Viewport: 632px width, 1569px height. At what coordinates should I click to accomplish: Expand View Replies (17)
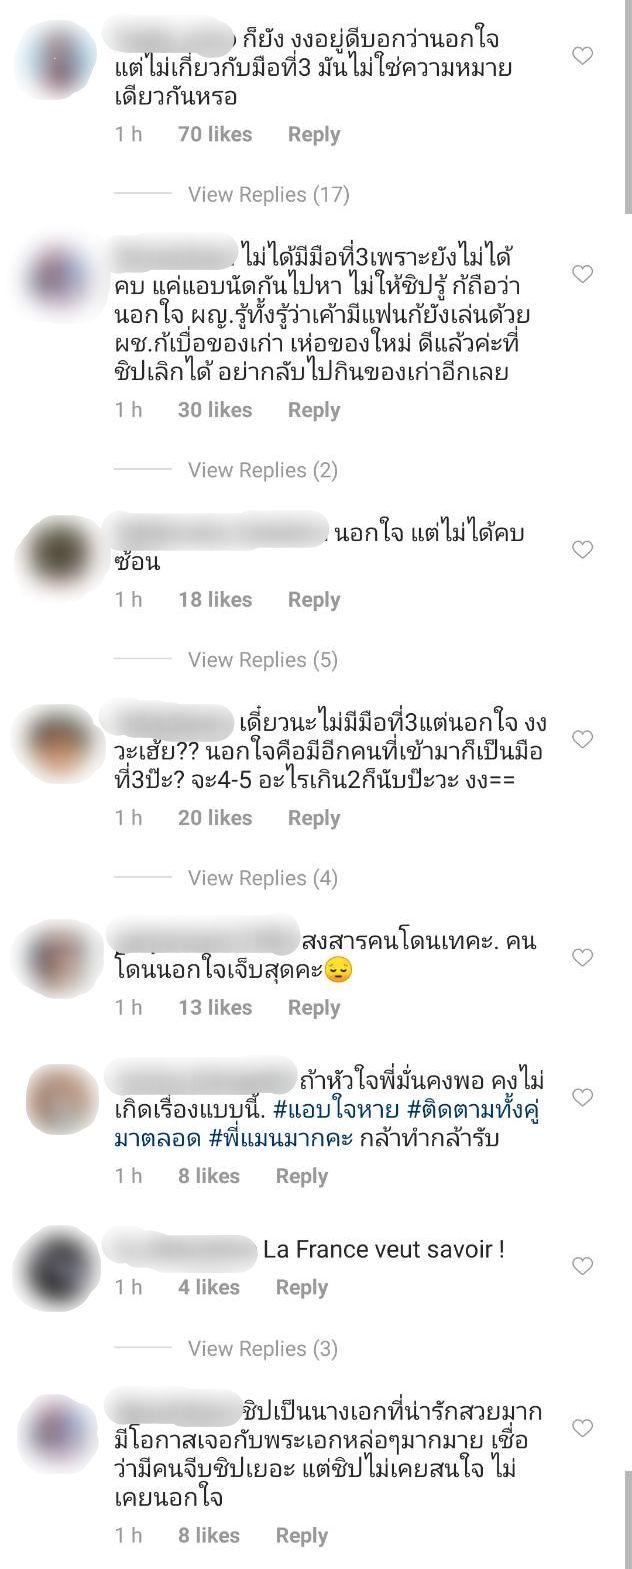click(x=268, y=195)
